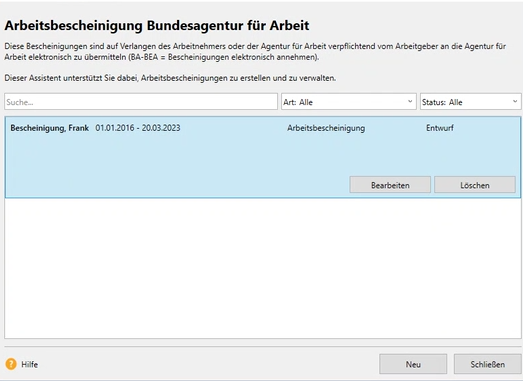
Task: Click the heading Arbeitsbescheinigung Bundesagentur für Arbeit
Action: pyautogui.click(x=157, y=26)
